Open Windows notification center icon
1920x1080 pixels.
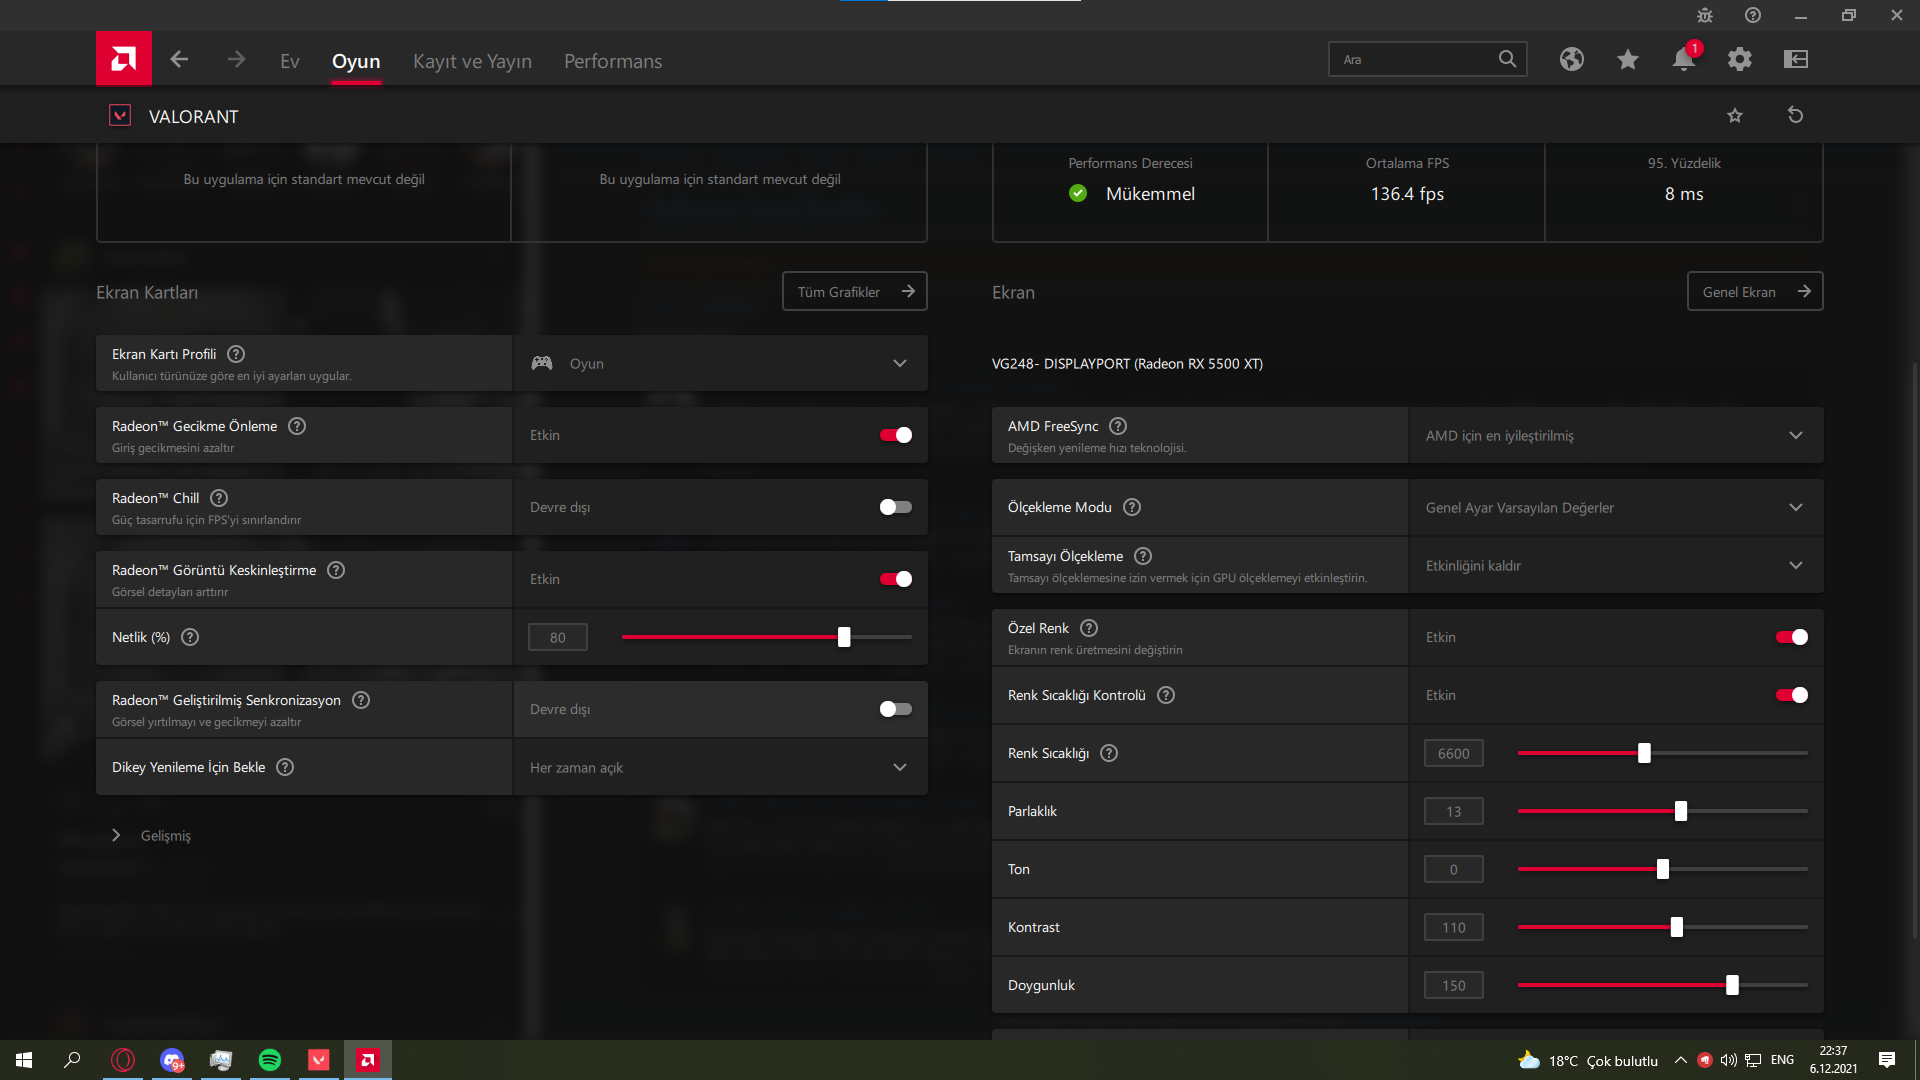[1887, 1060]
